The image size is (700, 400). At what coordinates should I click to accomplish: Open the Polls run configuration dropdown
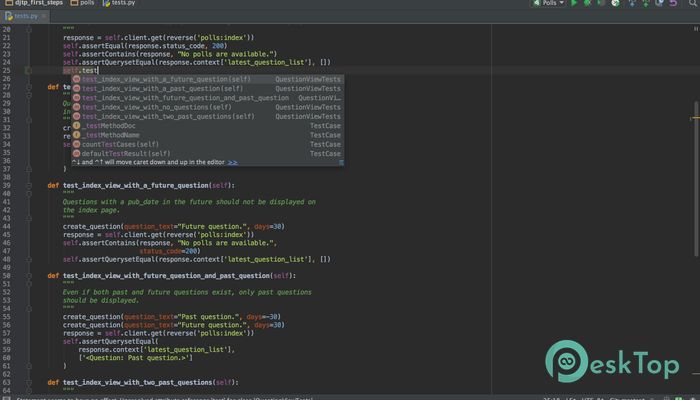(550, 3)
